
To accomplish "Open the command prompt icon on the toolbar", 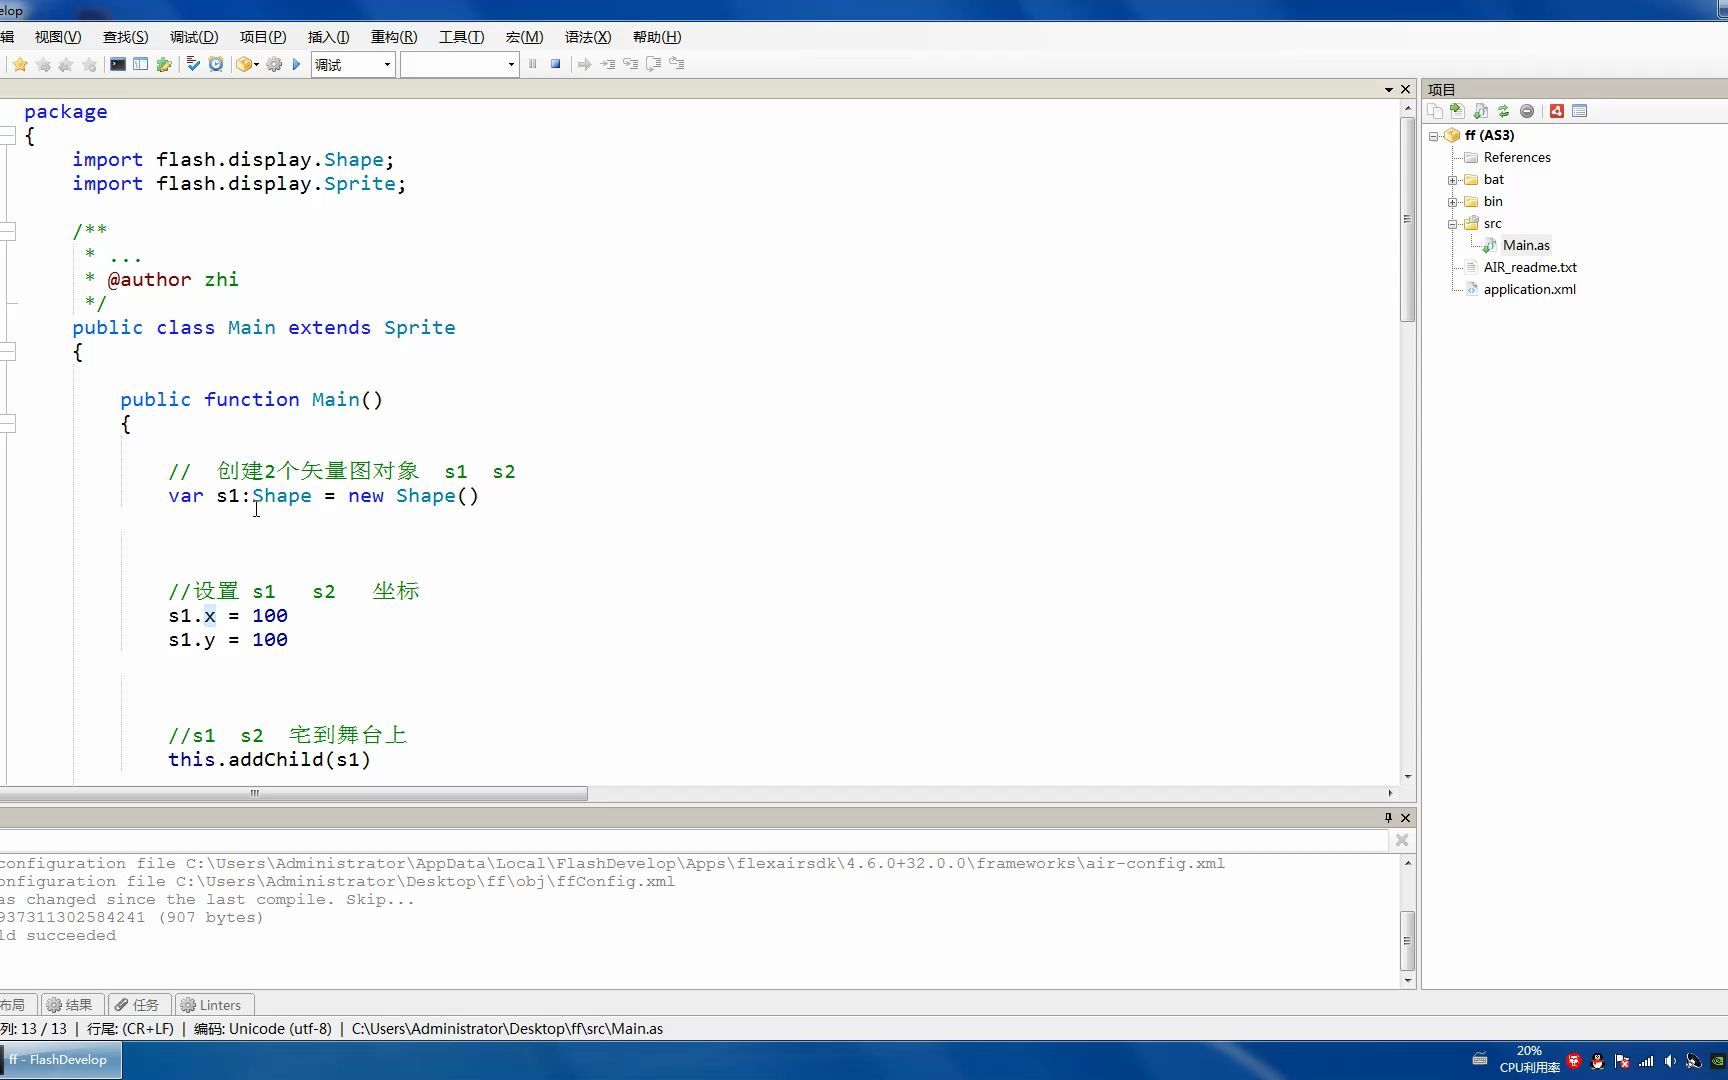I will [x=118, y=64].
